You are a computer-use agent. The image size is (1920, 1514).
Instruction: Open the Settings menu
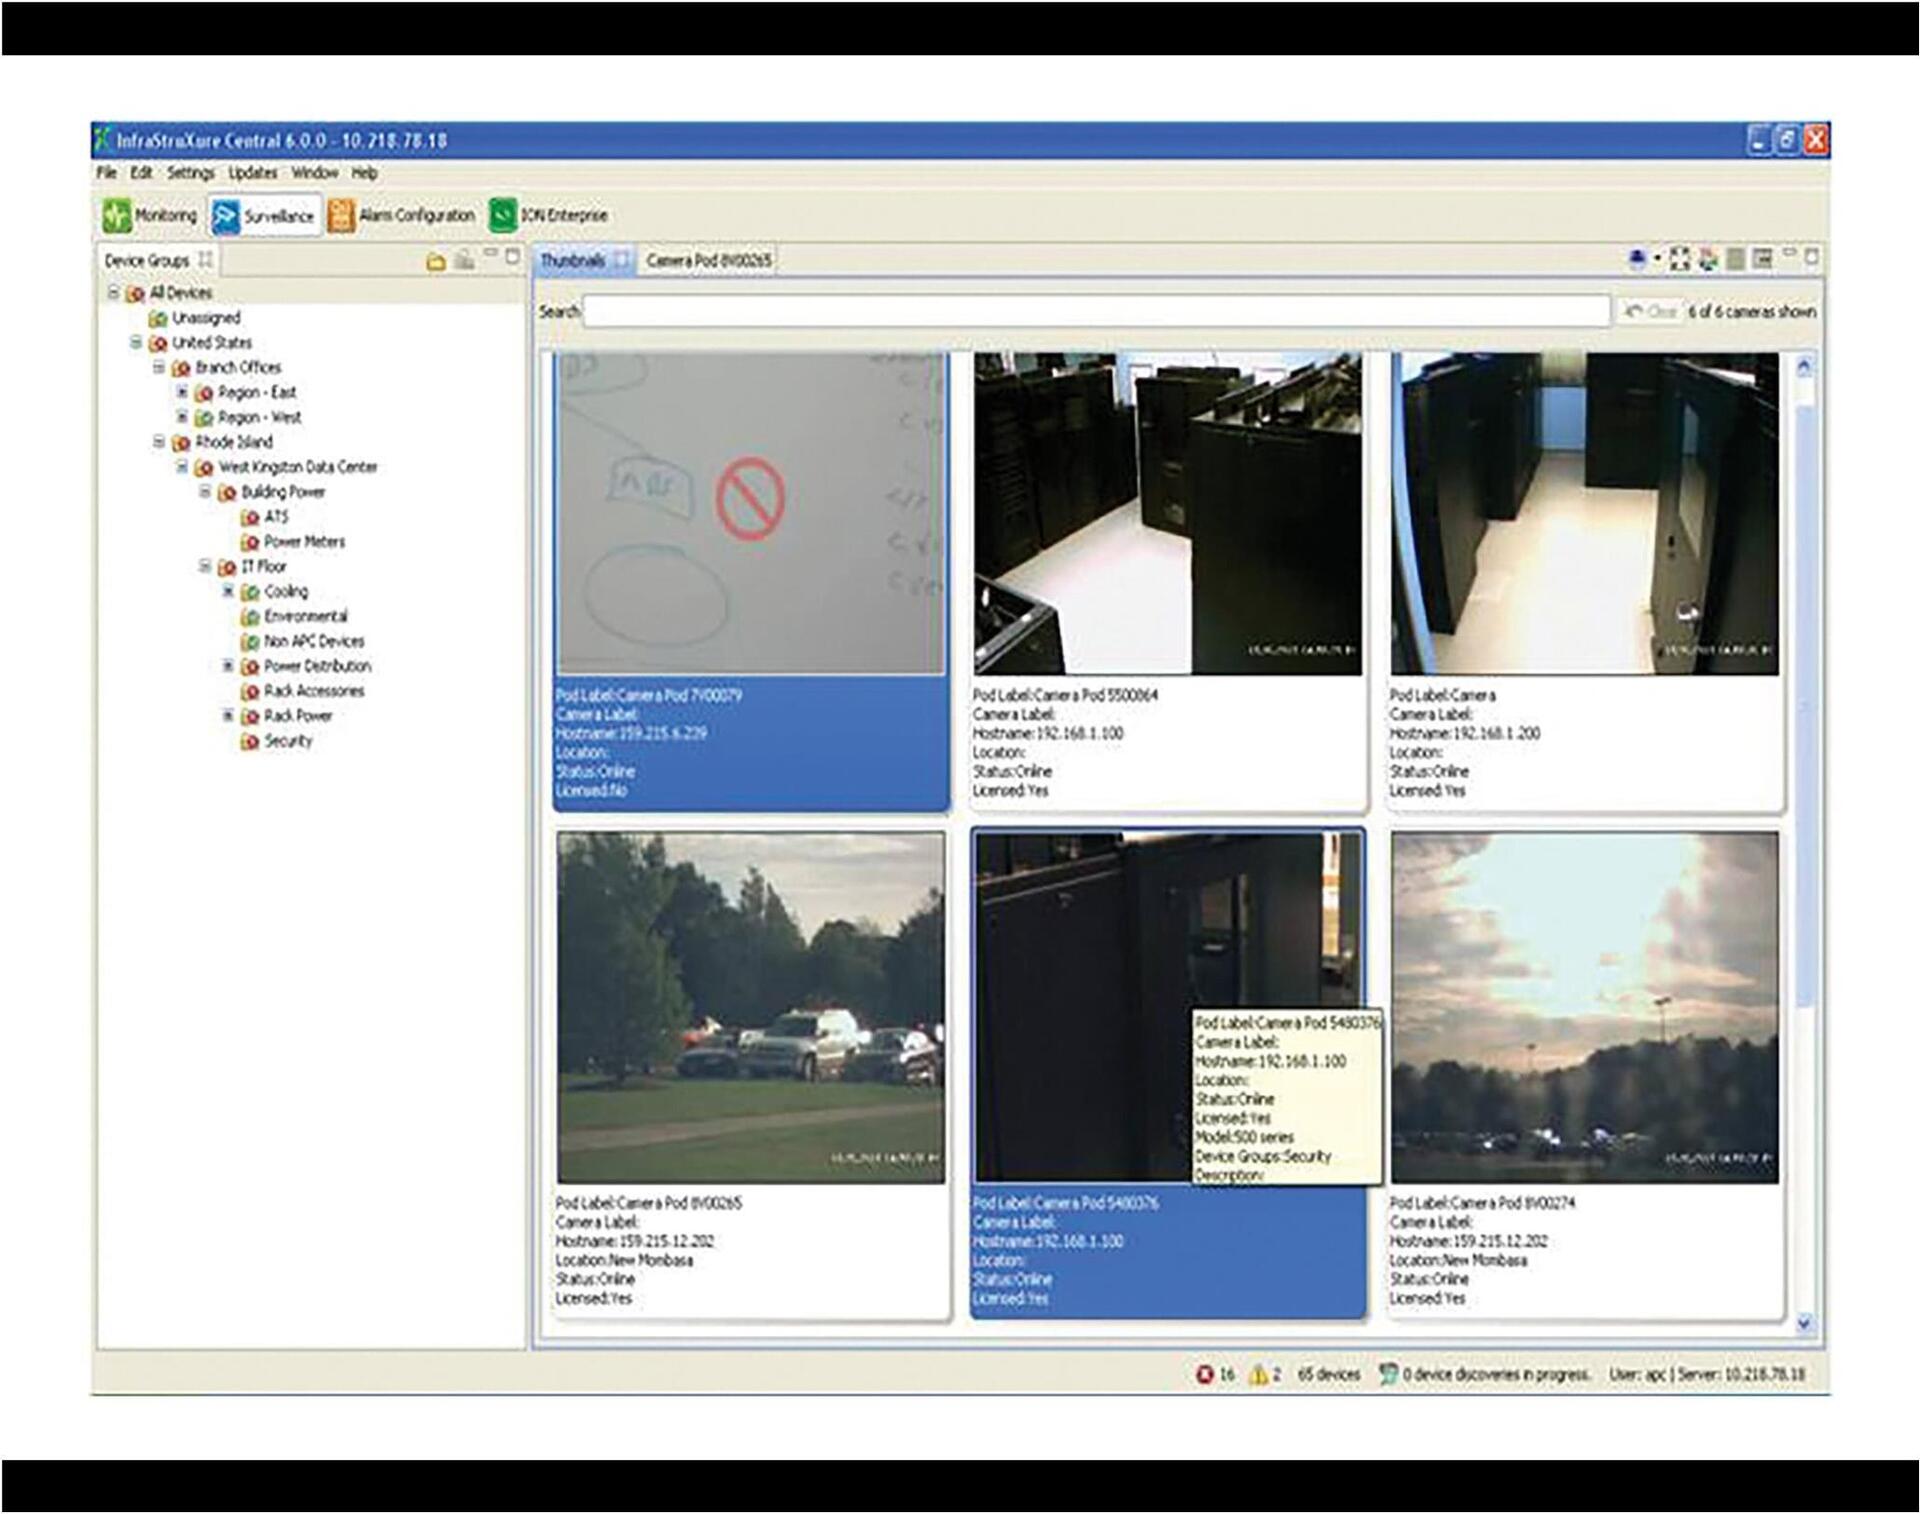point(190,173)
